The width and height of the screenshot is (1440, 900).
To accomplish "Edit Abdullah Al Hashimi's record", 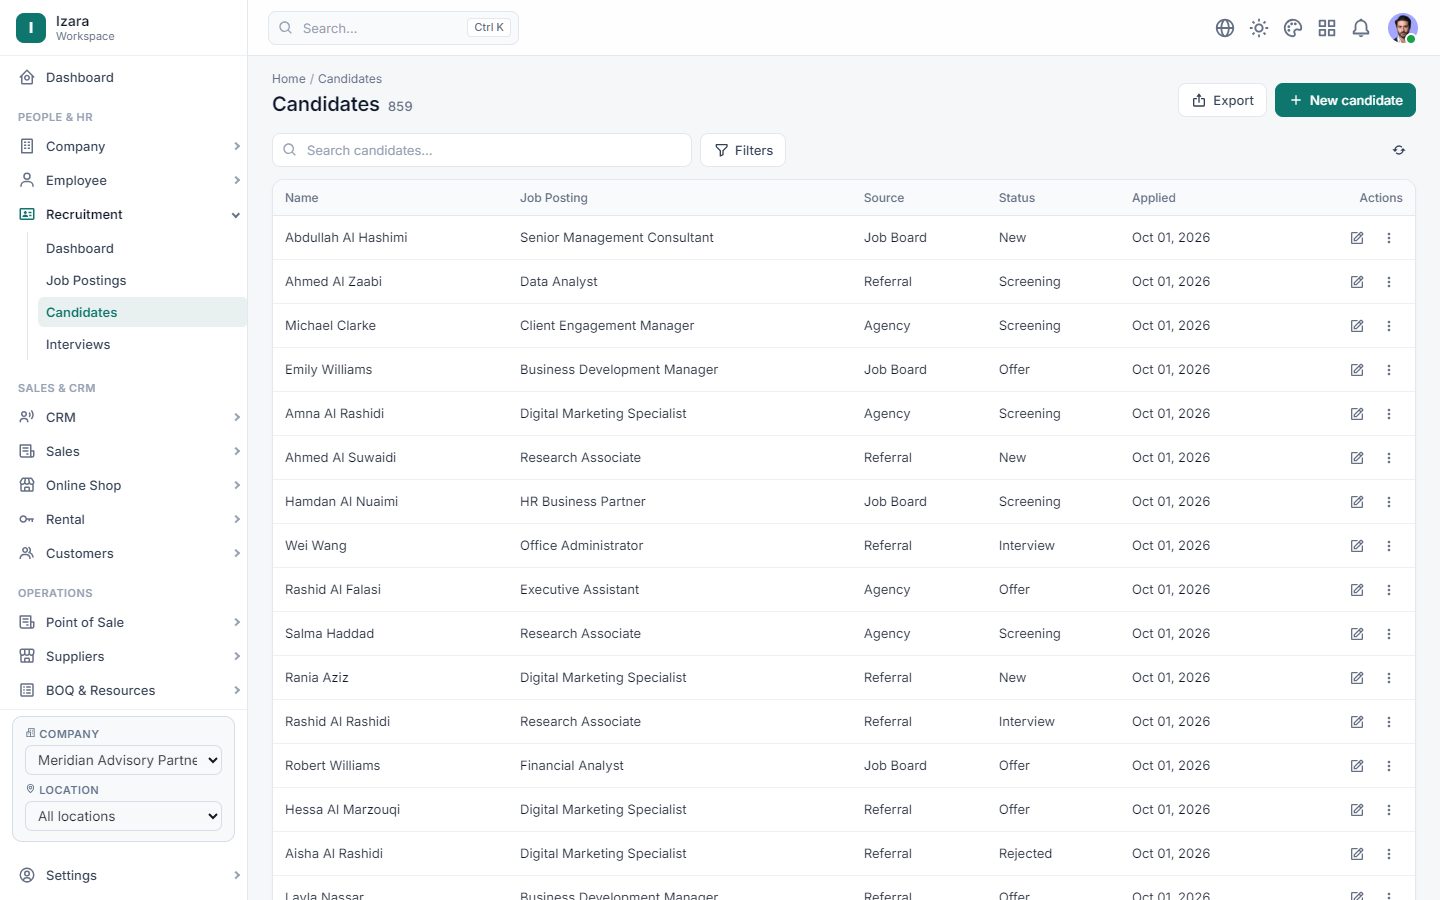I will (x=1357, y=238).
